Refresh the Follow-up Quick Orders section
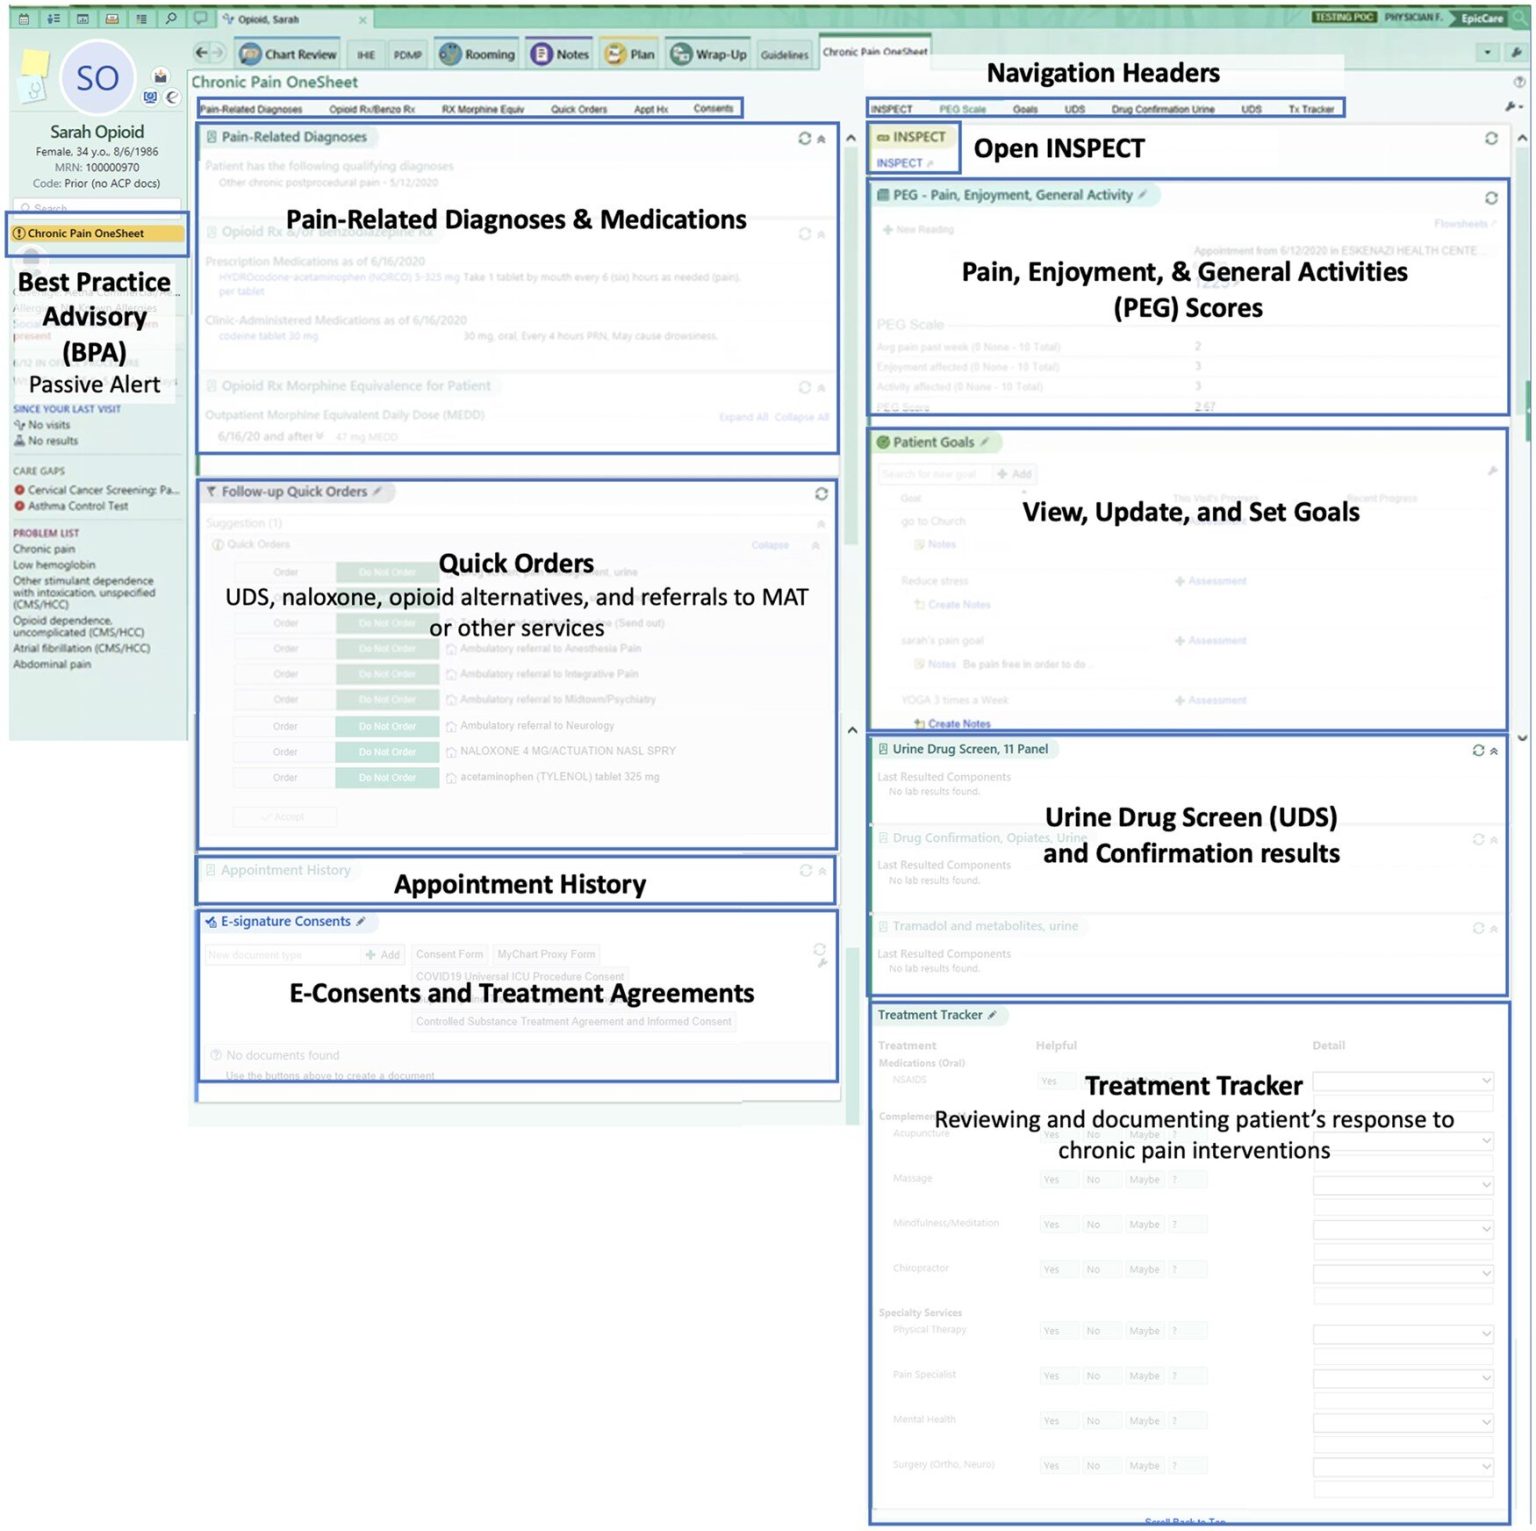The image size is (1536, 1531). (821, 494)
